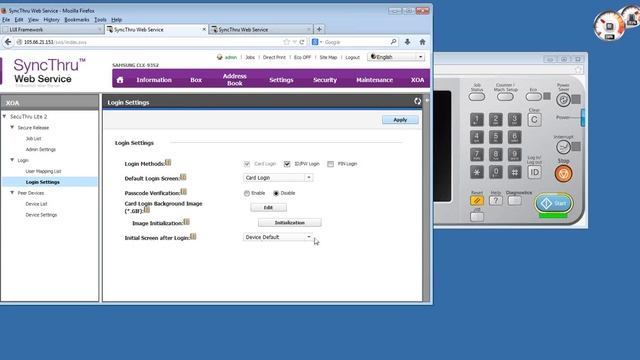Click the help icon beside Passcode Verification
The image size is (640, 360).
184,191
